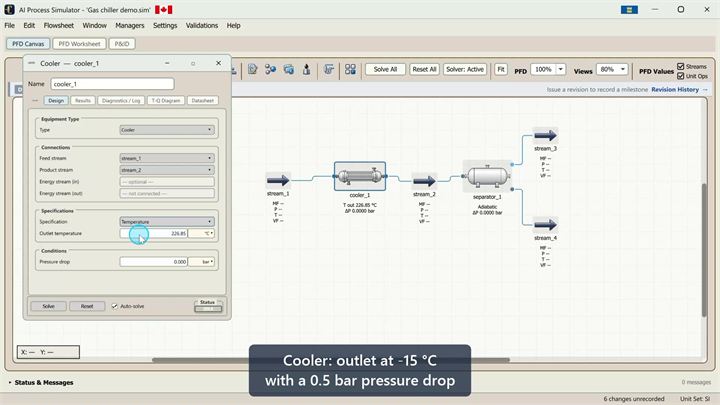720x405 pixels.
Task: Click the canvas vertical scrollbar
Action: pyautogui.click(x=704, y=250)
